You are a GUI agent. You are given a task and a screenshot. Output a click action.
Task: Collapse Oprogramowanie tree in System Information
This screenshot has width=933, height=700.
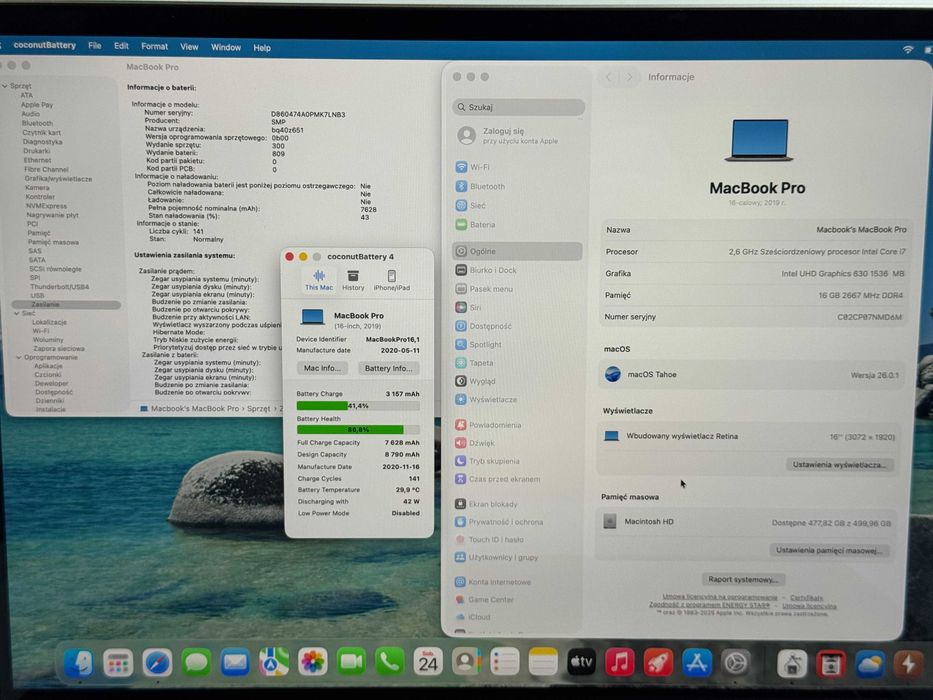pos(18,358)
